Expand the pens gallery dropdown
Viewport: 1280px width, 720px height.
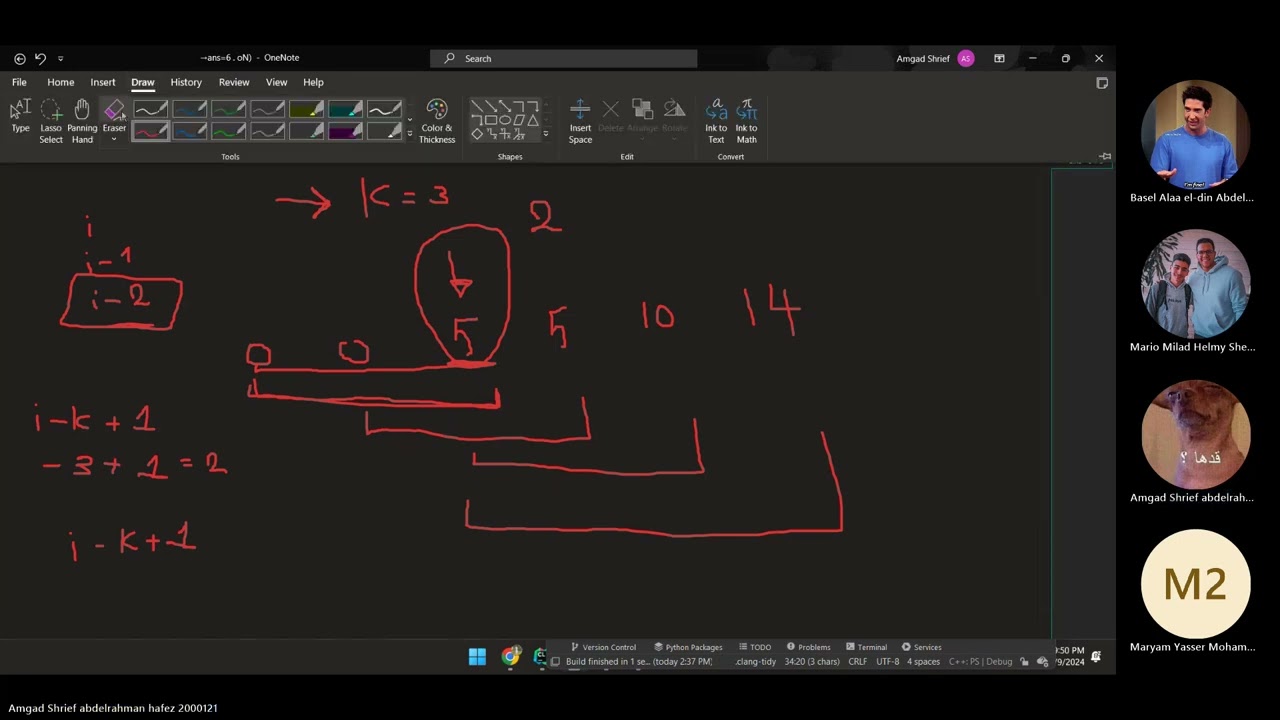coord(409,133)
